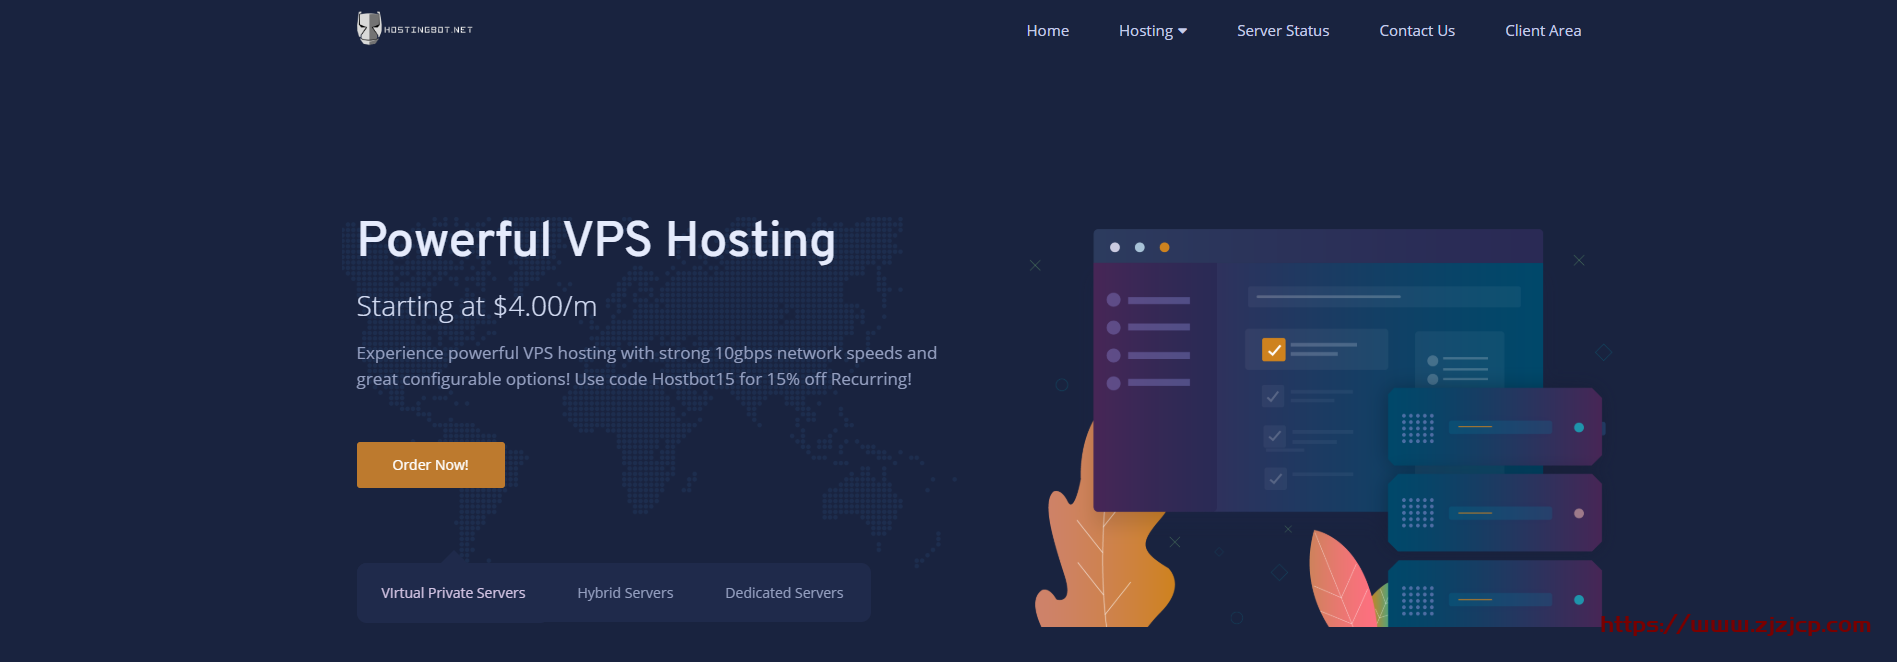The width and height of the screenshot is (1897, 662).
Task: Switch to Dedicated Servers tab
Action: [784, 593]
